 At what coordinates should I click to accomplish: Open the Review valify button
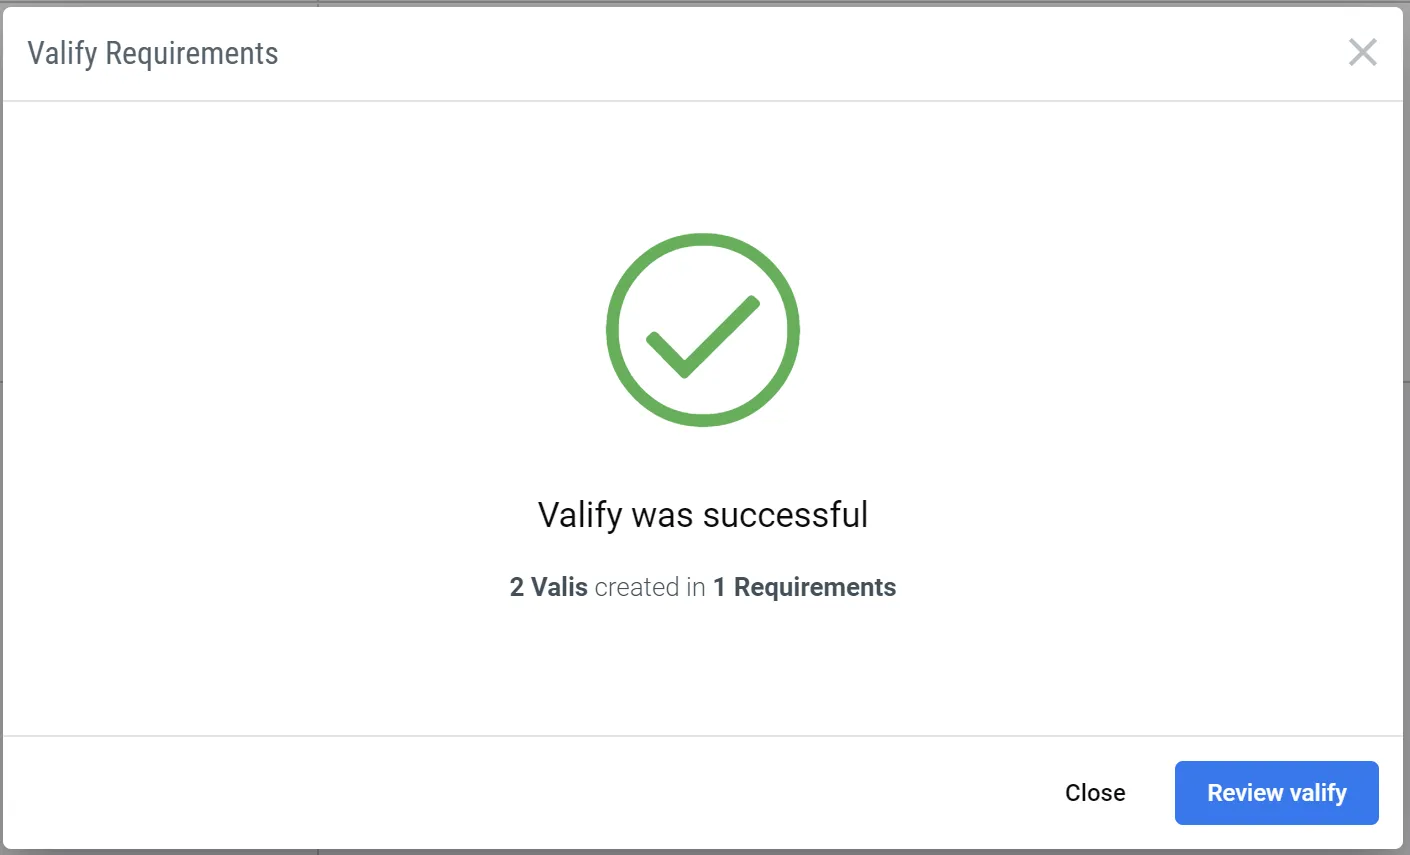click(1277, 793)
